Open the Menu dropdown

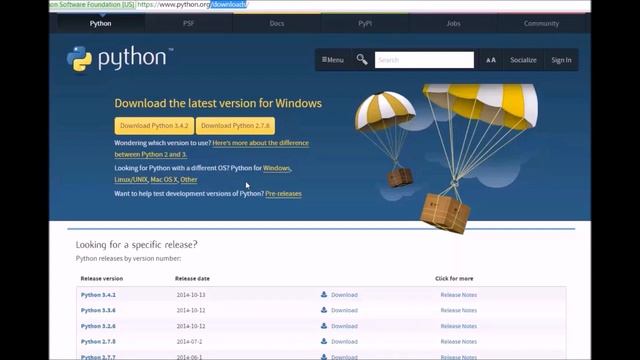[333, 60]
